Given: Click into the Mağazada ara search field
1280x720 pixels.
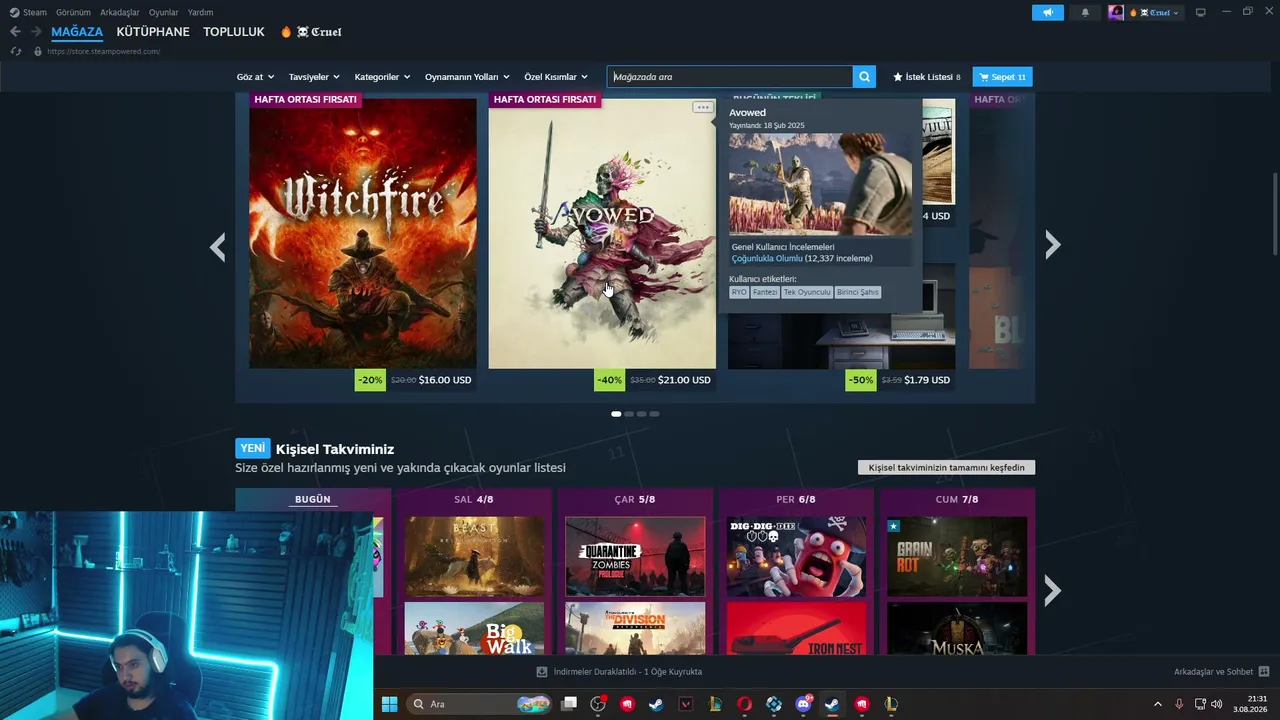Looking at the screenshot, I should click(730, 77).
